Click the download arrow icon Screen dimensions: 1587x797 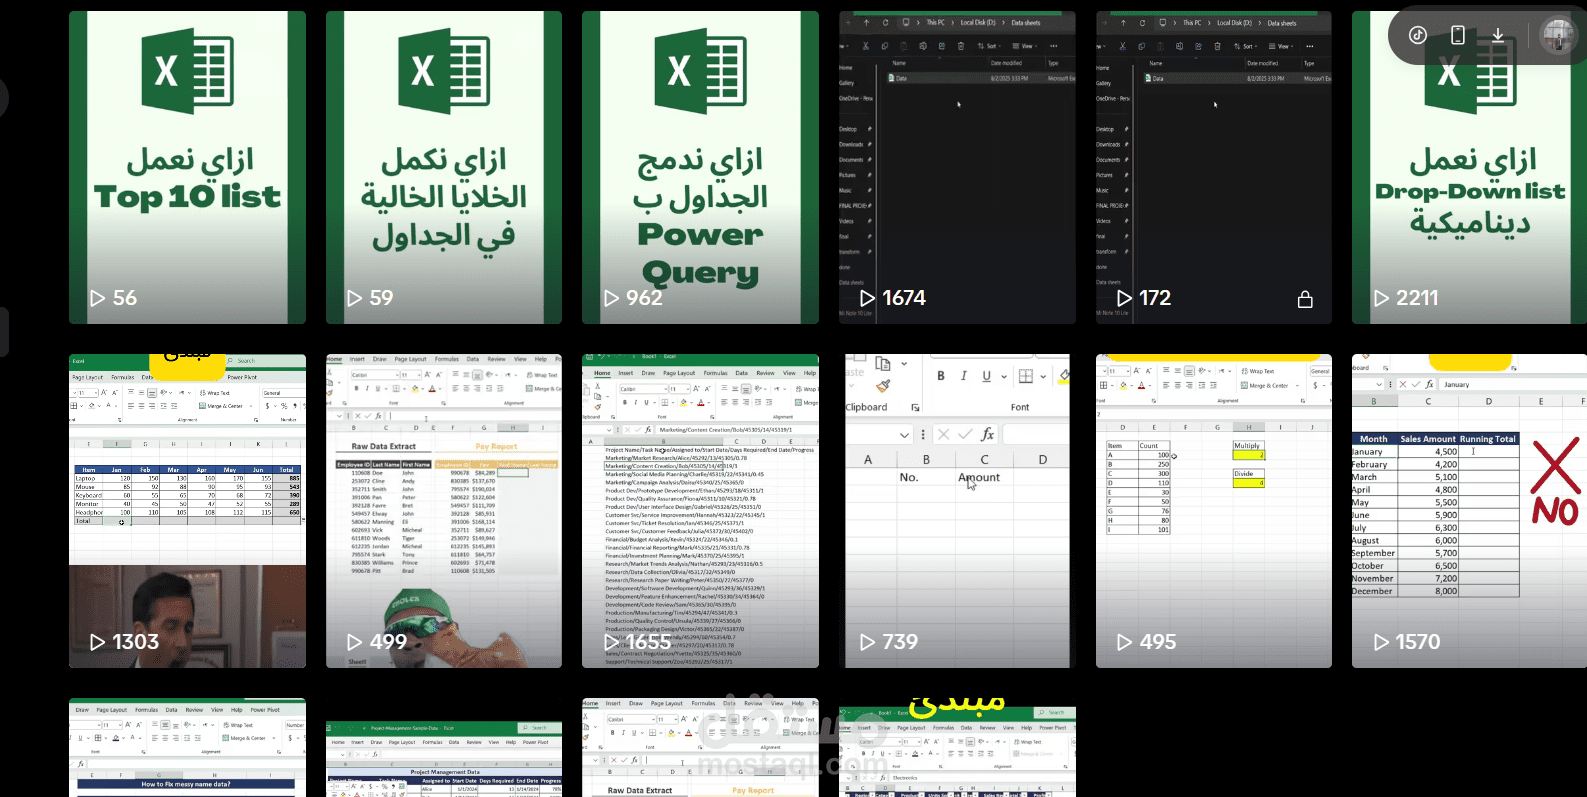point(1498,35)
